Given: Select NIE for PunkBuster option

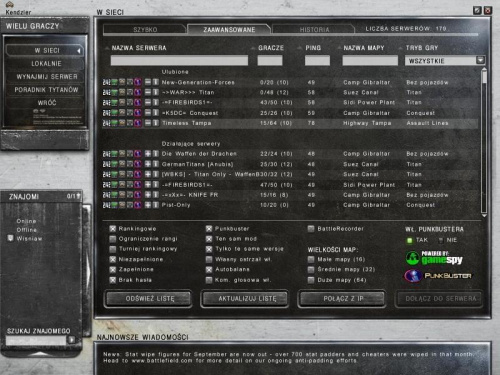Looking at the screenshot, I should 441,240.
